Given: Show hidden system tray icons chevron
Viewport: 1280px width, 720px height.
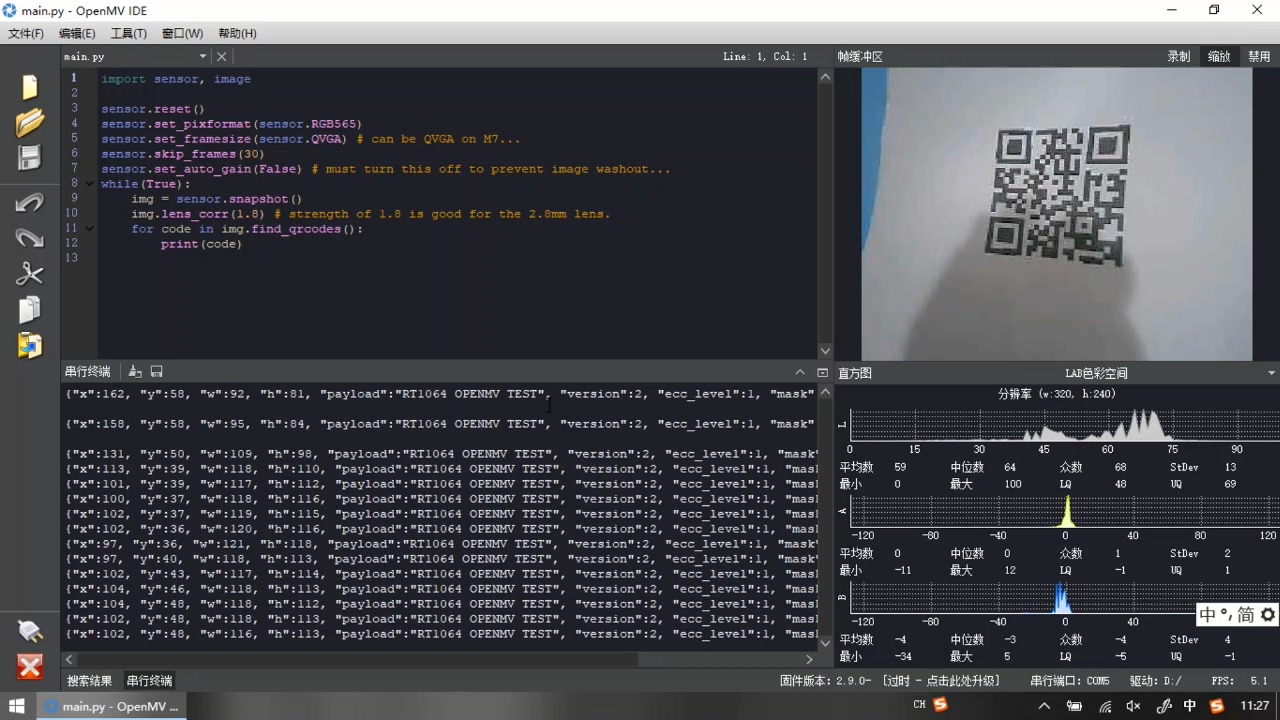Looking at the screenshot, I should [x=1044, y=706].
